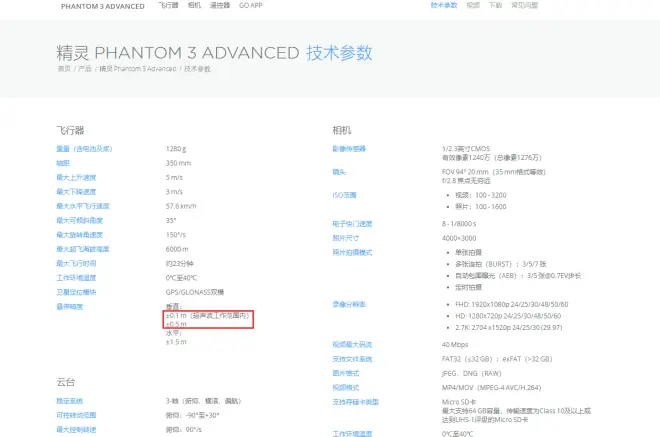
Task: Click the 影像传感器 spec label
Action: 349,149
